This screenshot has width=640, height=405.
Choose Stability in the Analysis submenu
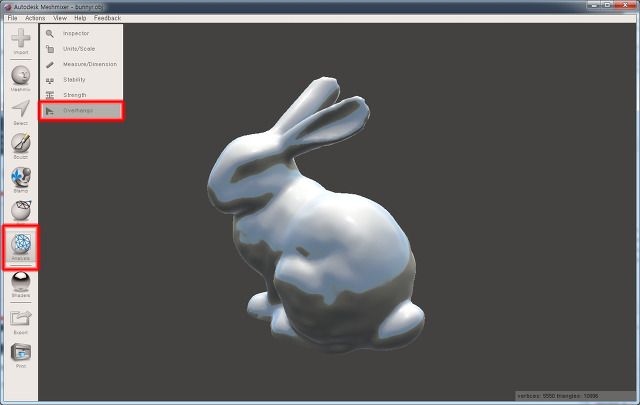[x=81, y=80]
